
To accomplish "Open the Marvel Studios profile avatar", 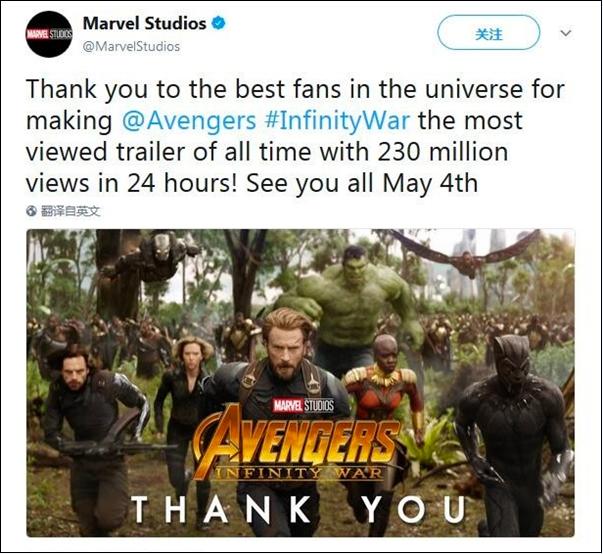I will (49, 34).
